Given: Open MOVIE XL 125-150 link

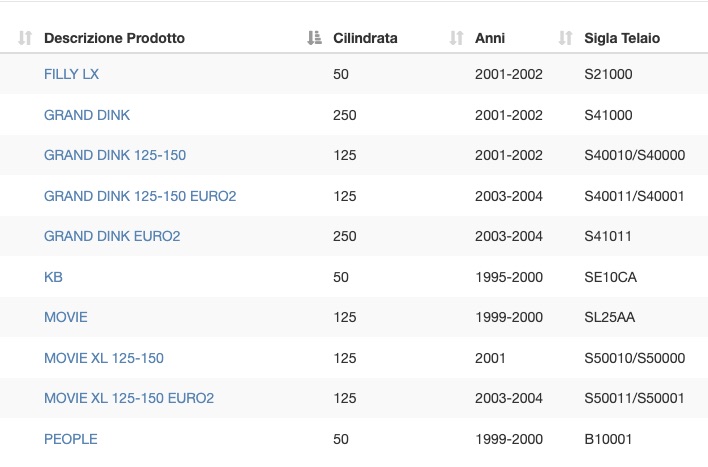Looking at the screenshot, I should (104, 358).
